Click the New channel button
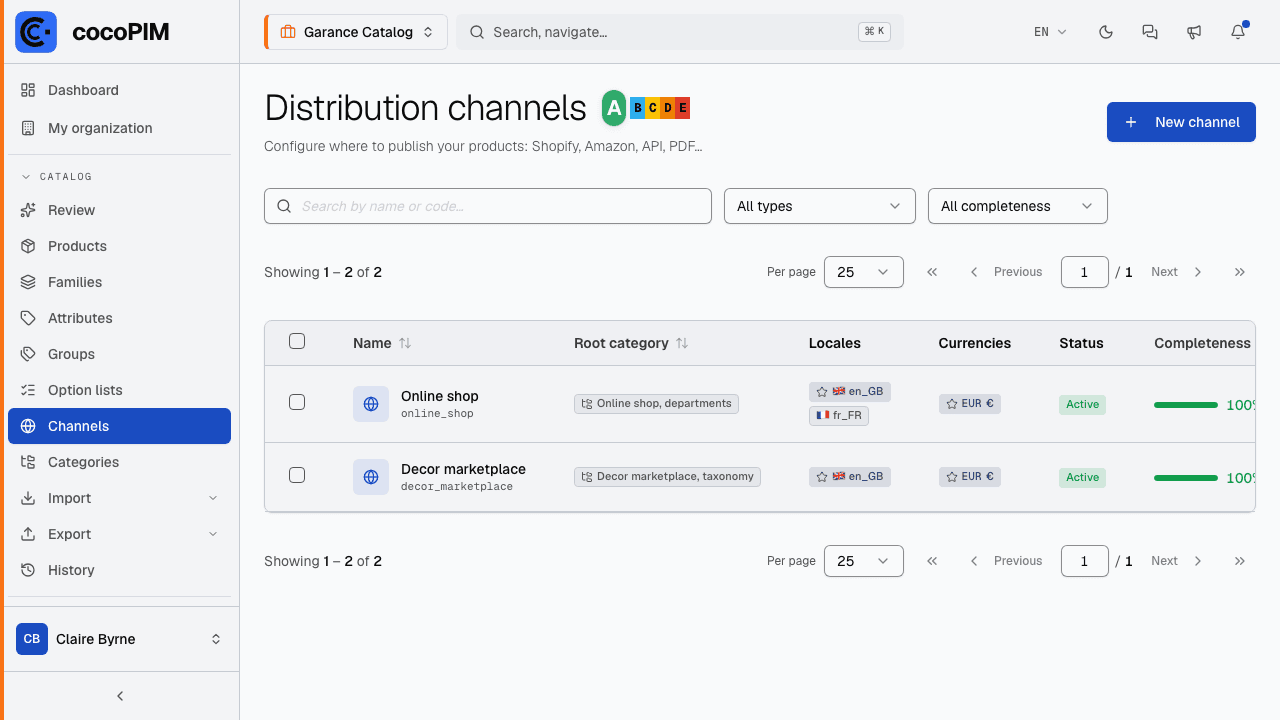Image resolution: width=1280 pixels, height=720 pixels. (1181, 122)
